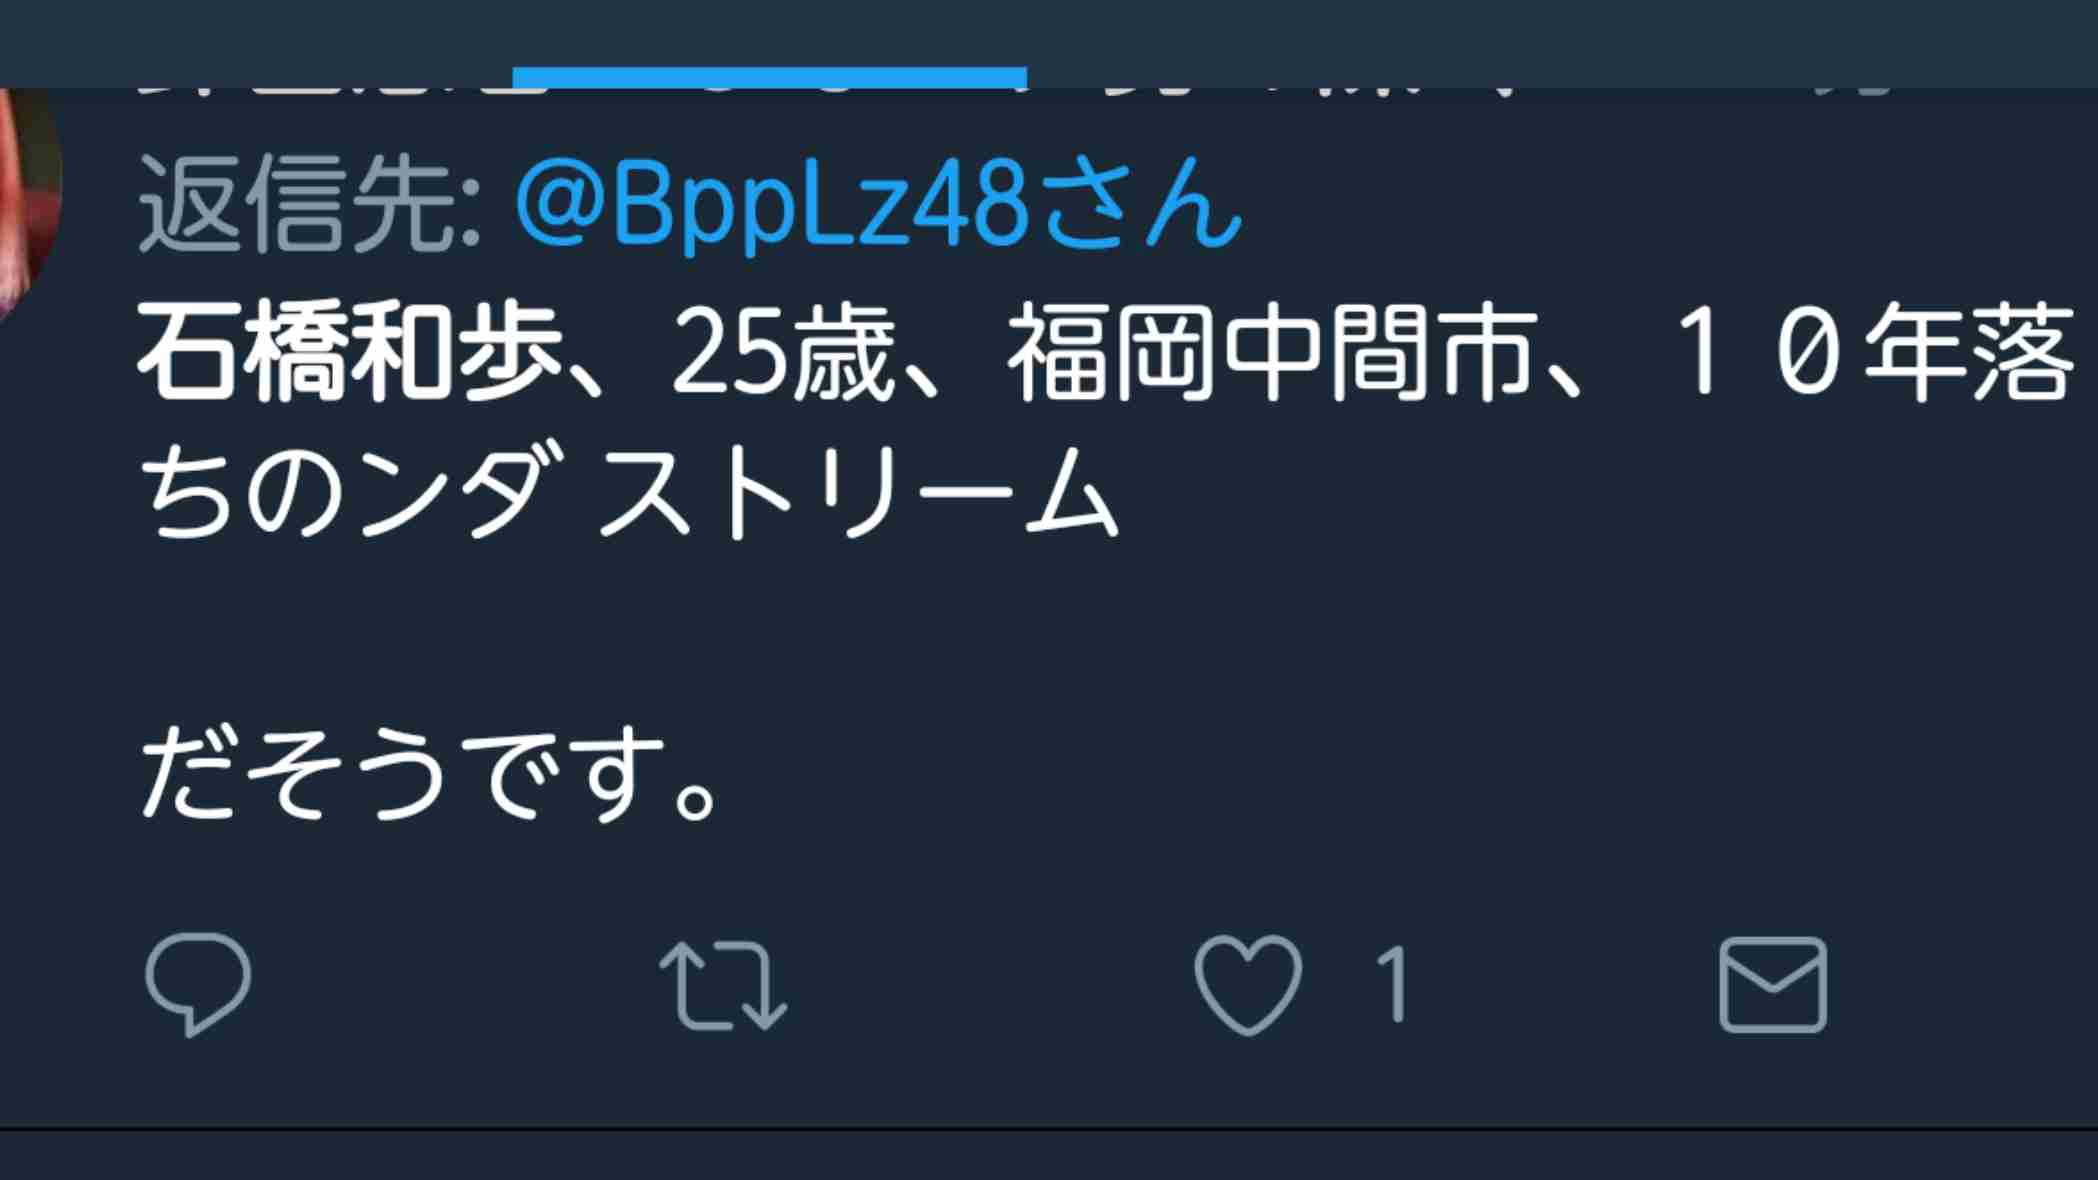Click the ちのンダ ストリーム text line
This screenshot has height=1180, width=2098.
[628, 493]
